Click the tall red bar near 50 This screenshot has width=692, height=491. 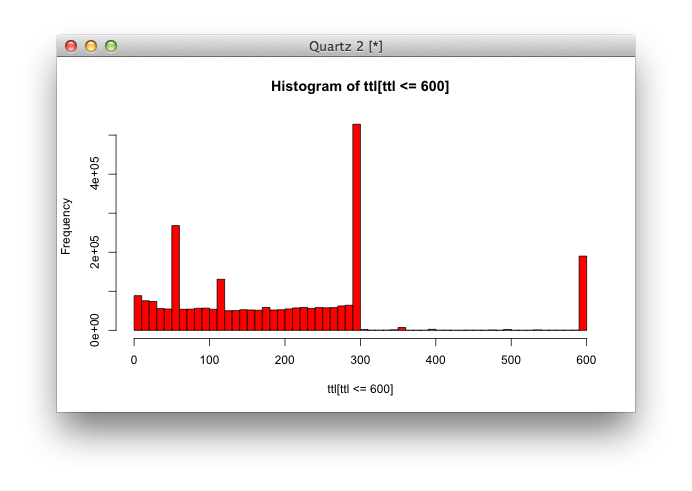pyautogui.click(x=176, y=277)
